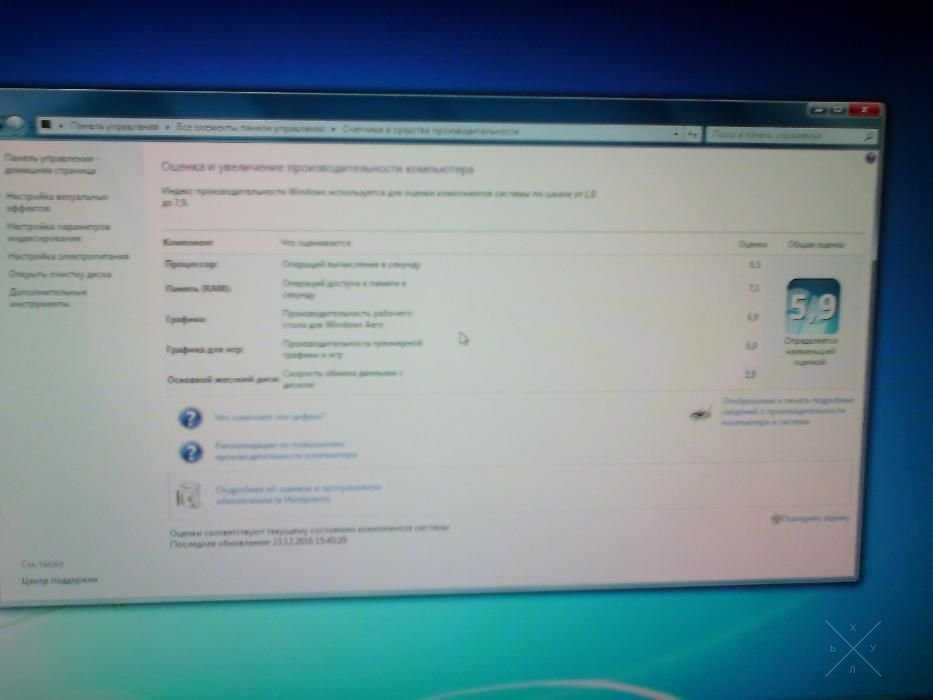Click the 'Общая оценка' column header
The height and width of the screenshot is (700, 933).
coord(816,245)
